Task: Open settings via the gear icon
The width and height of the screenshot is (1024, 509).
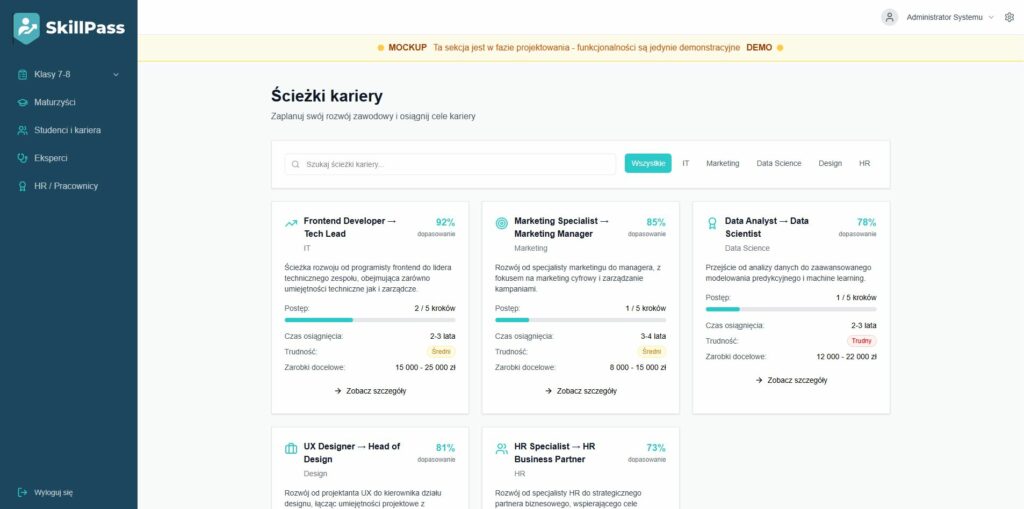Action: pyautogui.click(x=1009, y=17)
